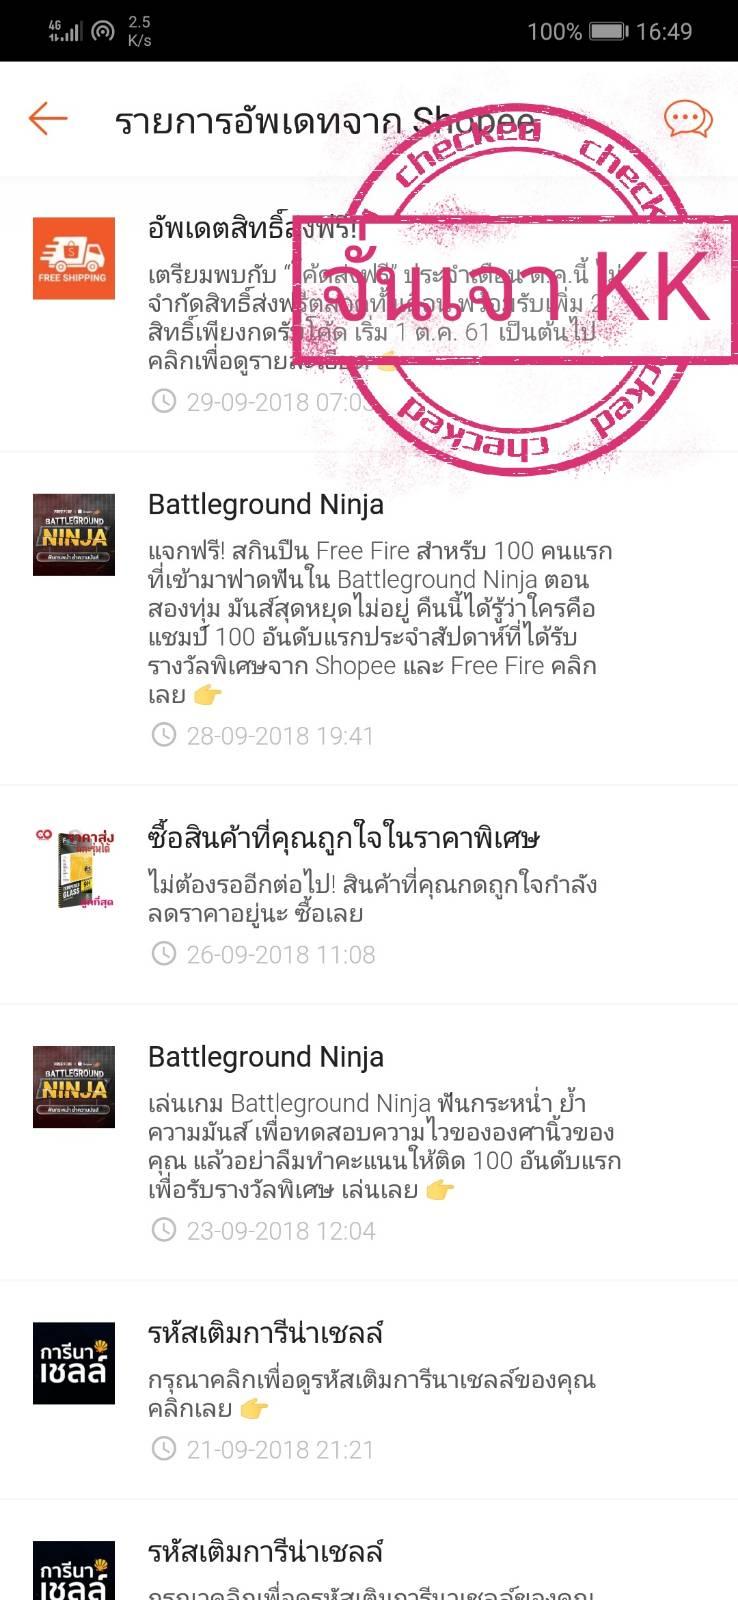The image size is (738, 1600).
Task: Open the Garena Shell logo icon
Action: tap(74, 1363)
